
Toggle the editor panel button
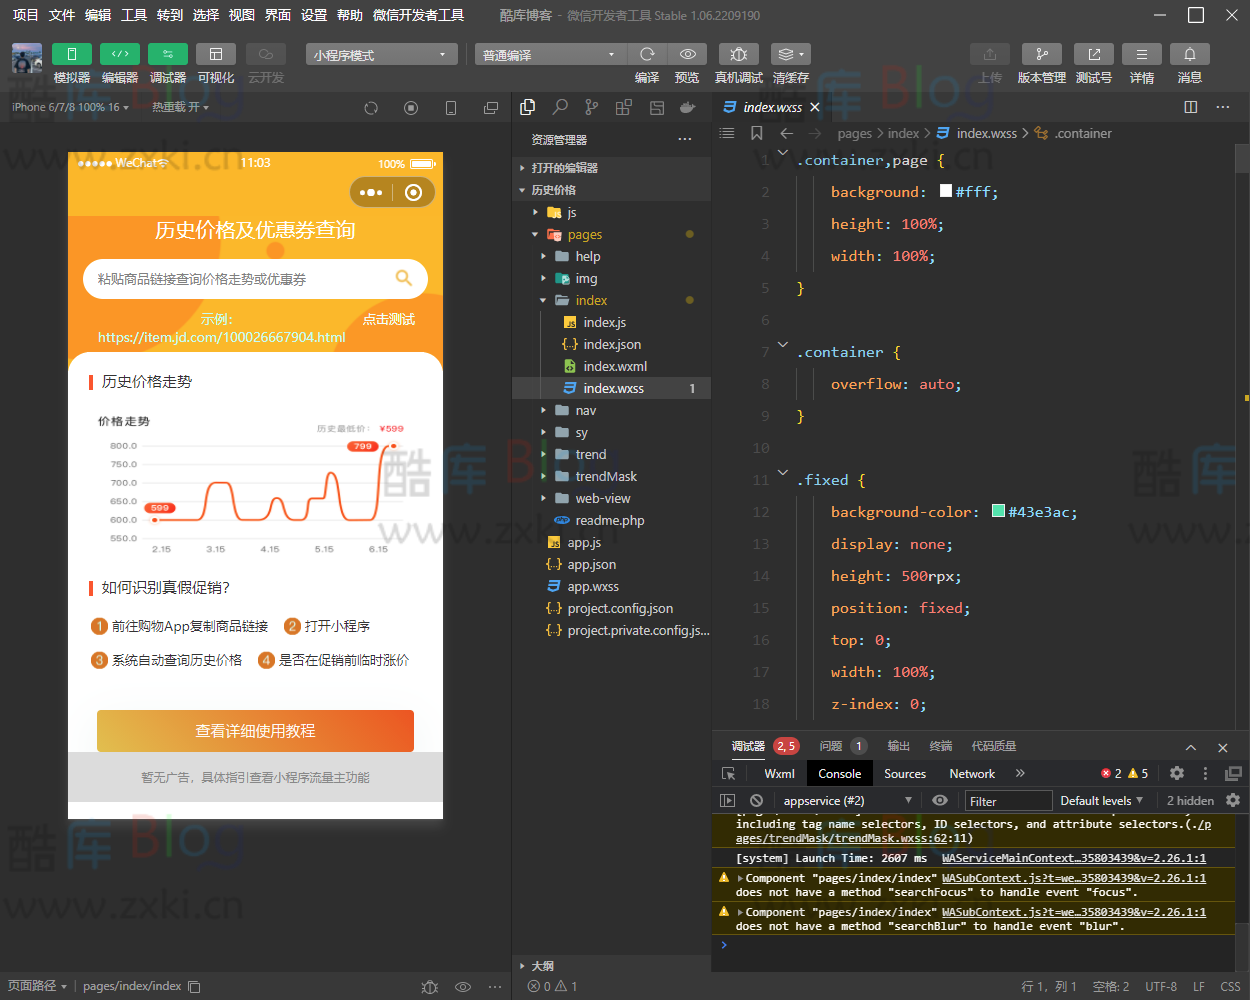[120, 54]
